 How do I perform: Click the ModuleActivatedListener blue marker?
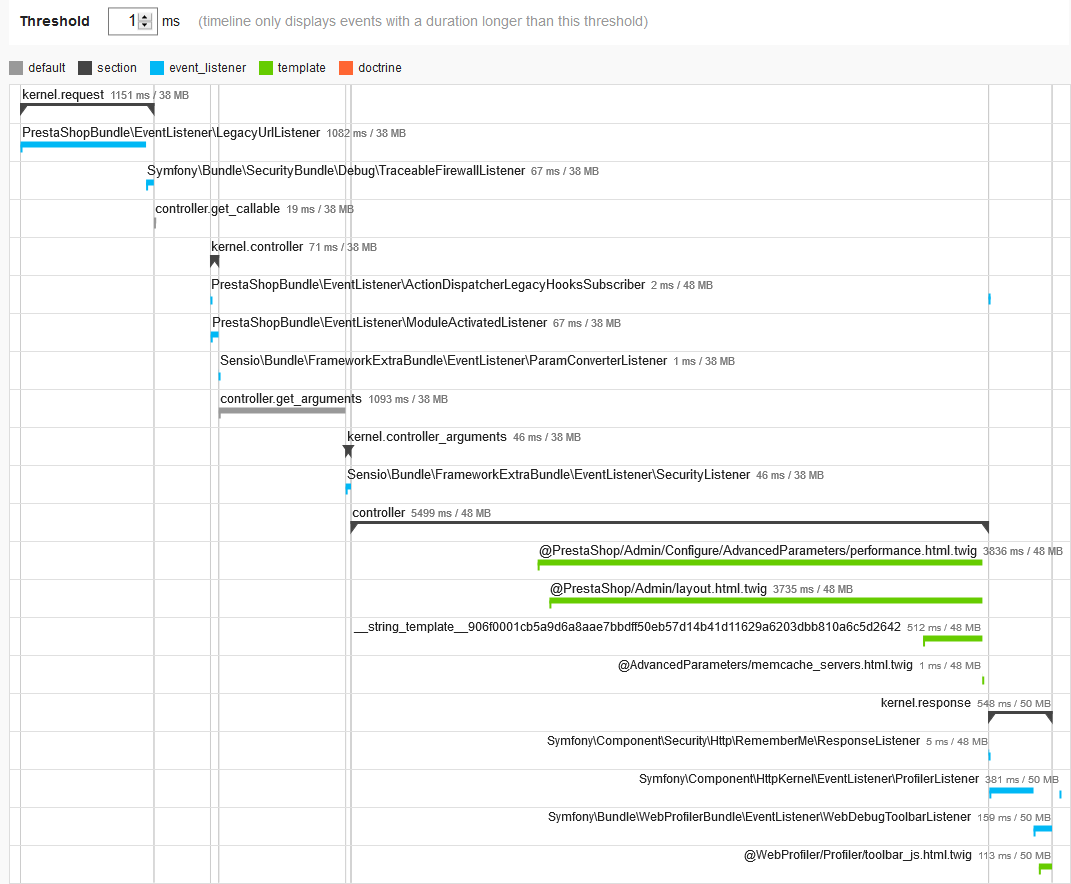pyautogui.click(x=214, y=335)
